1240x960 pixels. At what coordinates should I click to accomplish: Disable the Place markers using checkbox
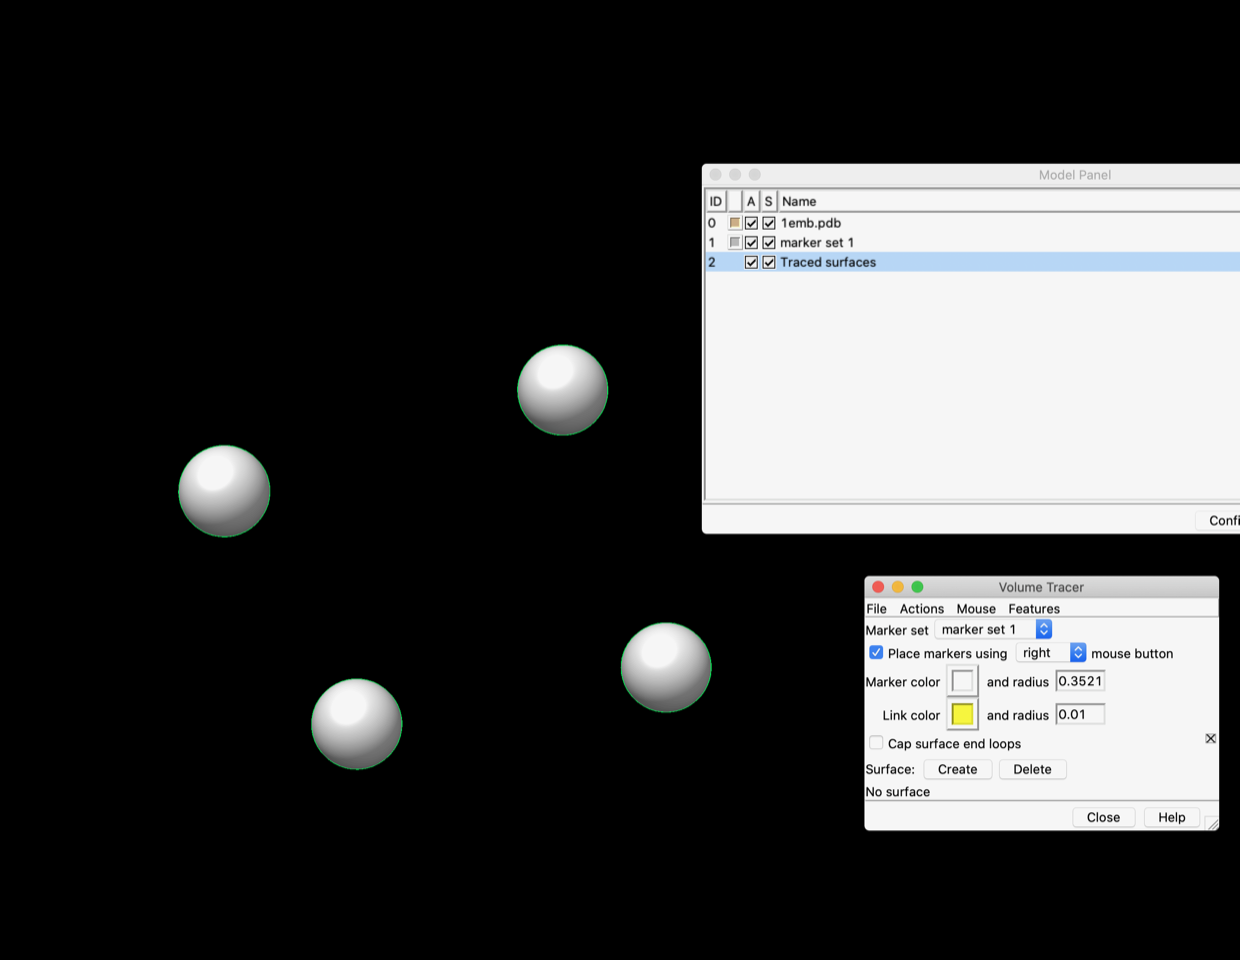(876, 653)
